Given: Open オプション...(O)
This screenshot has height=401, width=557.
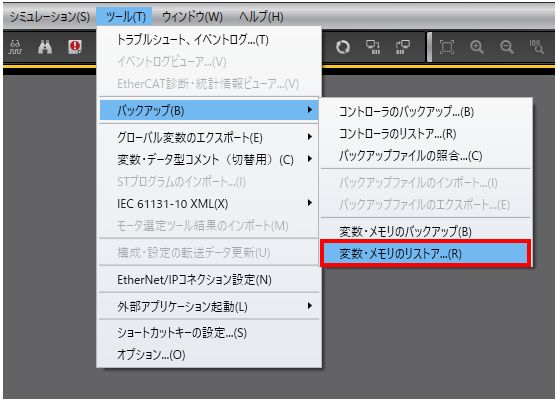Looking at the screenshot, I should pos(209,354).
